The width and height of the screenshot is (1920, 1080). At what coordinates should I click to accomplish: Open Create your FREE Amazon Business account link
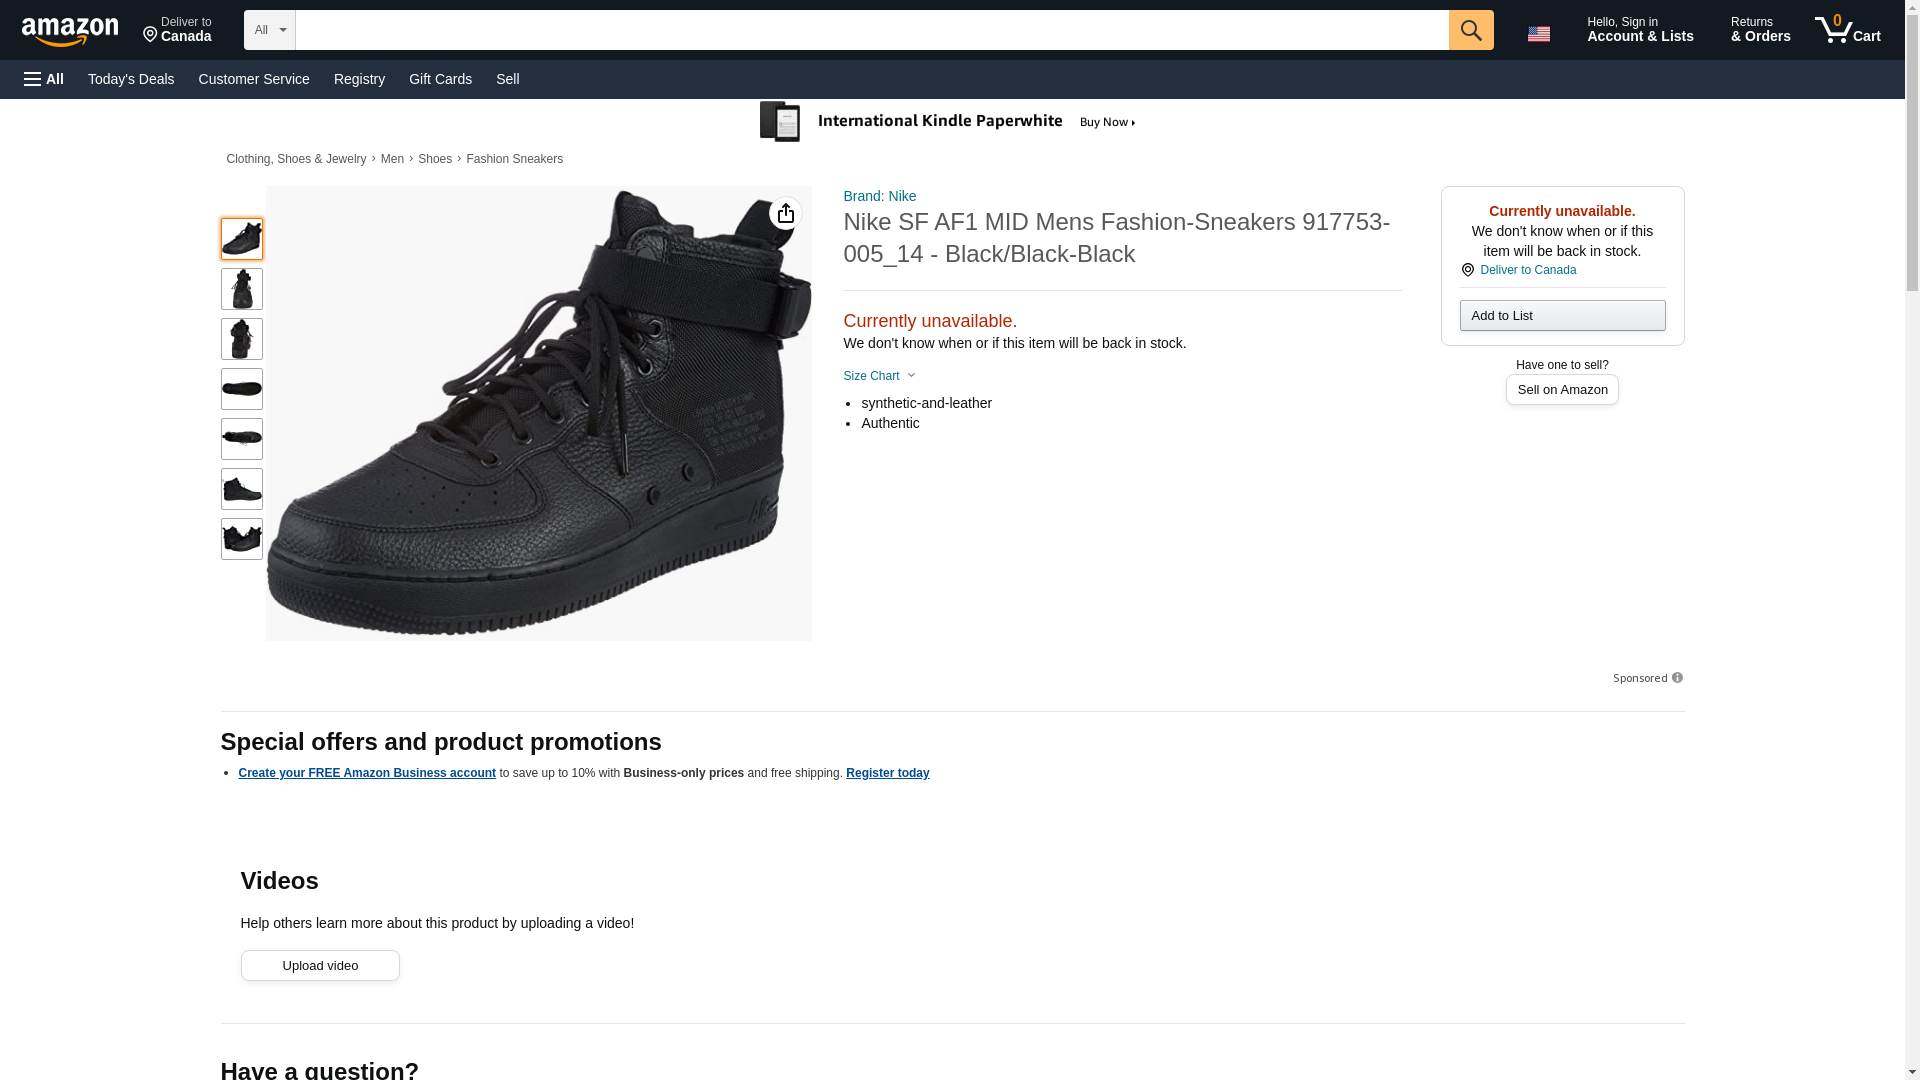(367, 773)
